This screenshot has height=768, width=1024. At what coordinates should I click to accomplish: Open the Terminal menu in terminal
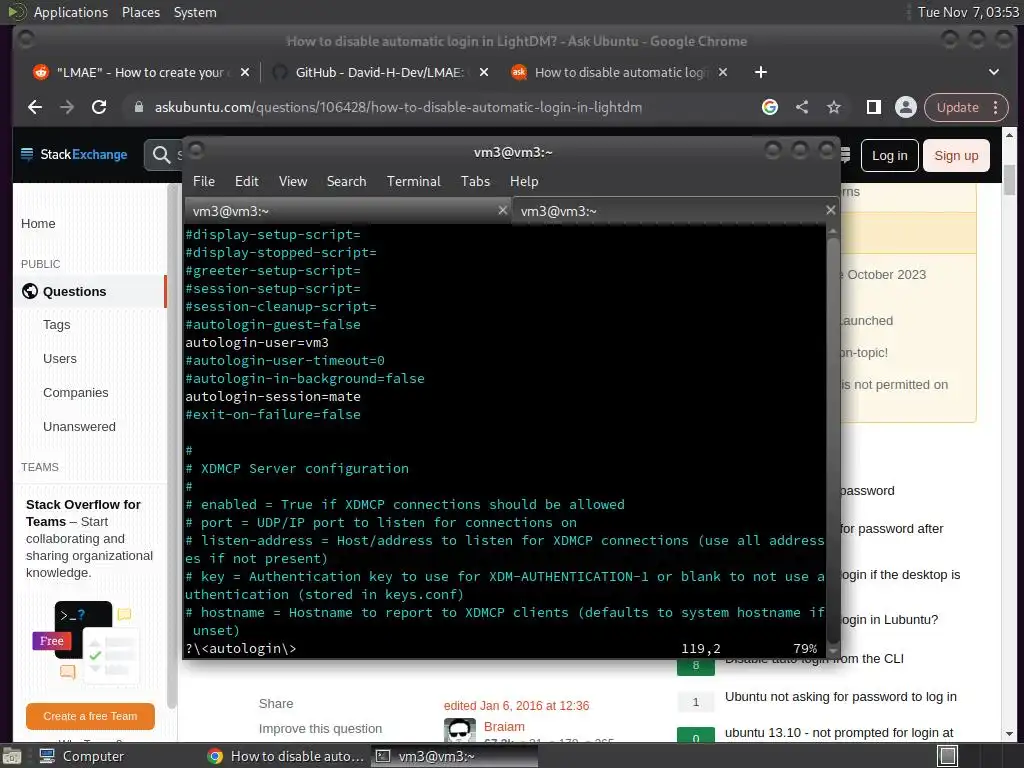click(x=414, y=182)
